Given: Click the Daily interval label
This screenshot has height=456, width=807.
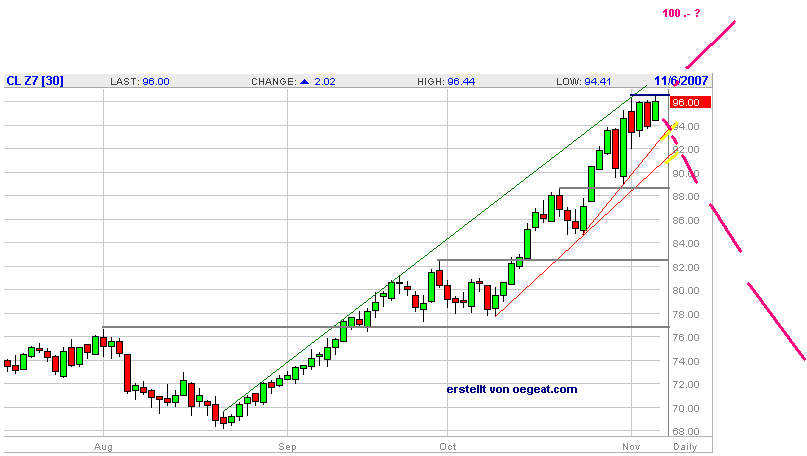Looking at the screenshot, I should [x=685, y=447].
